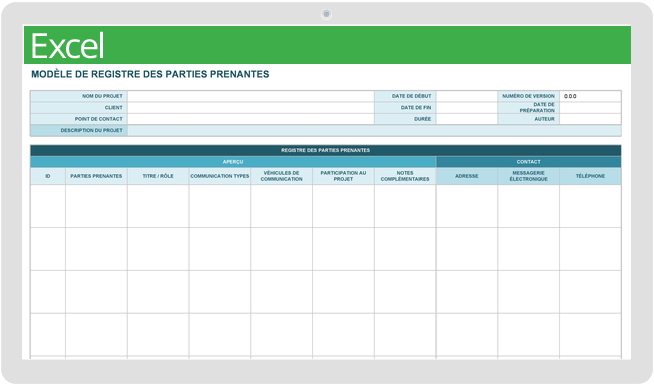Select the DATE DE PRÉPARATION label cell
Screen dimensions: 654x385
(x=528, y=108)
